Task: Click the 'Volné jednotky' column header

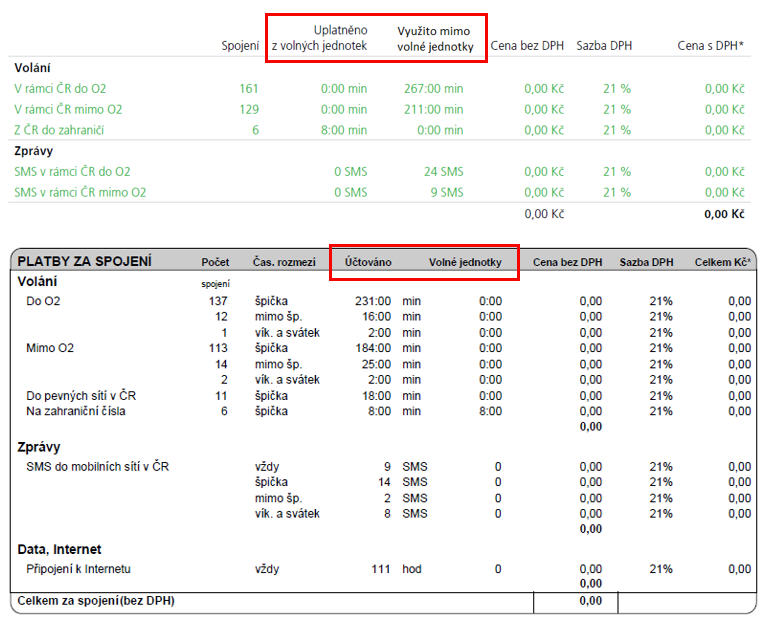Action: 465,262
